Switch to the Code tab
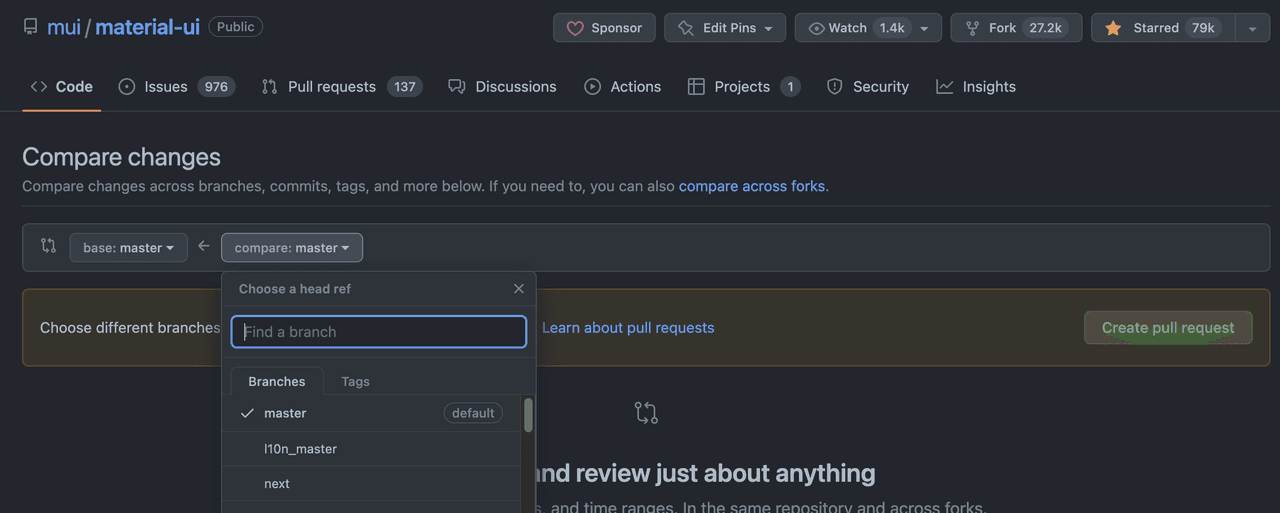 (61, 87)
